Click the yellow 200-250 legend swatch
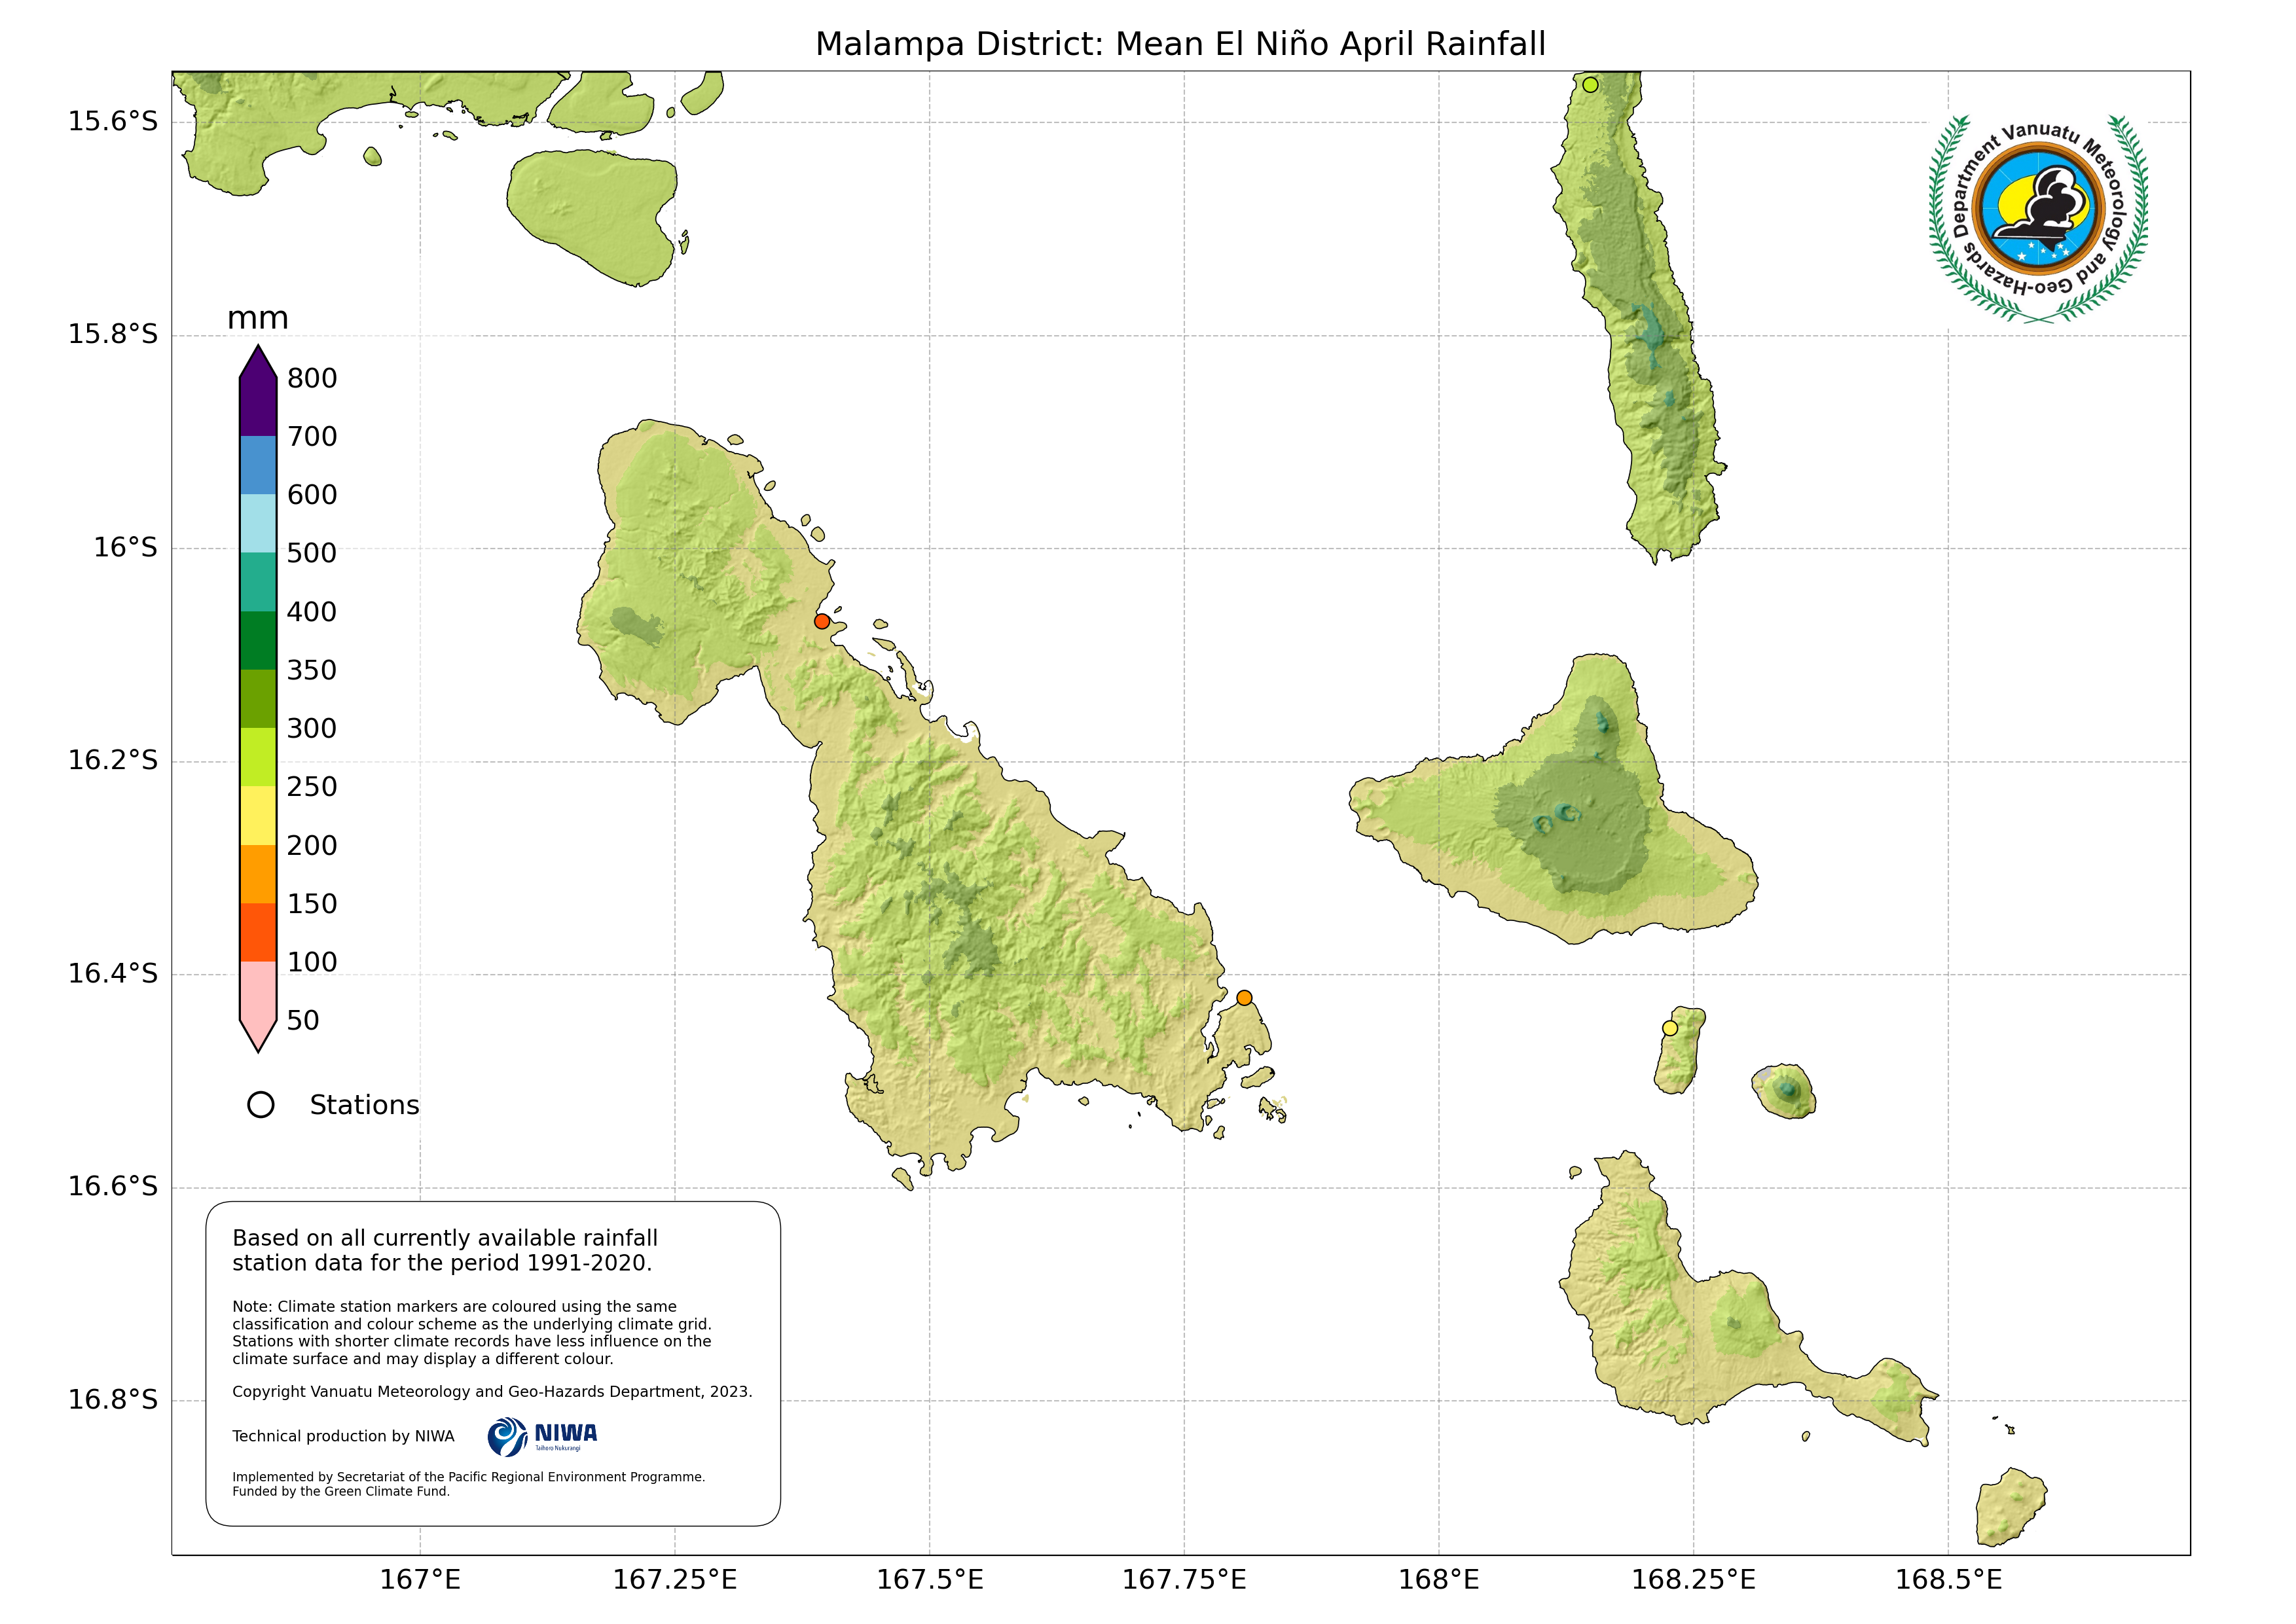 tap(258, 815)
